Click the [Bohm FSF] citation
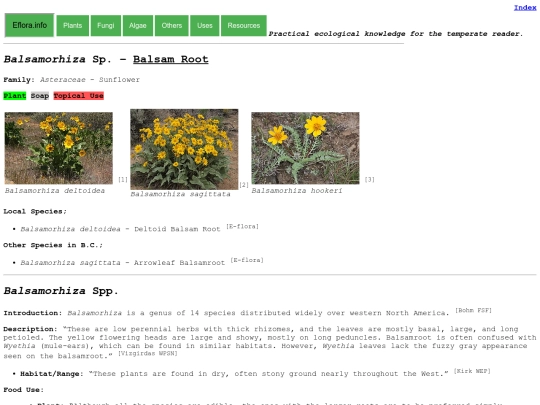Screen dimensions: 540x405 point(473,310)
